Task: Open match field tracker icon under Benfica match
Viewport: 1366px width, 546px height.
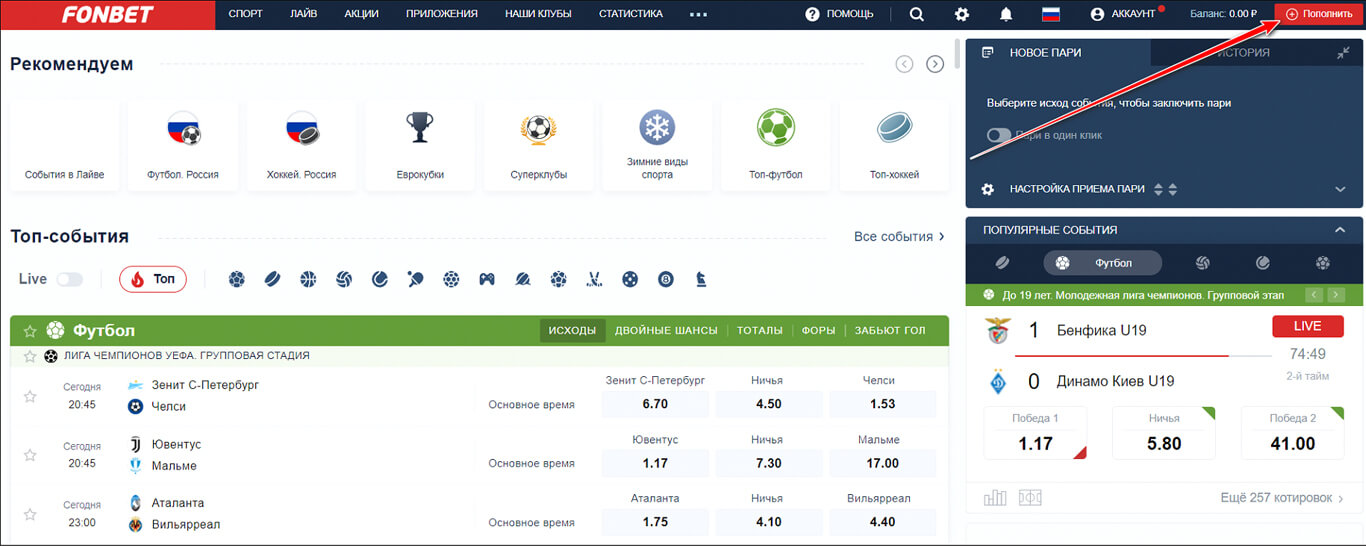Action: (1030, 497)
